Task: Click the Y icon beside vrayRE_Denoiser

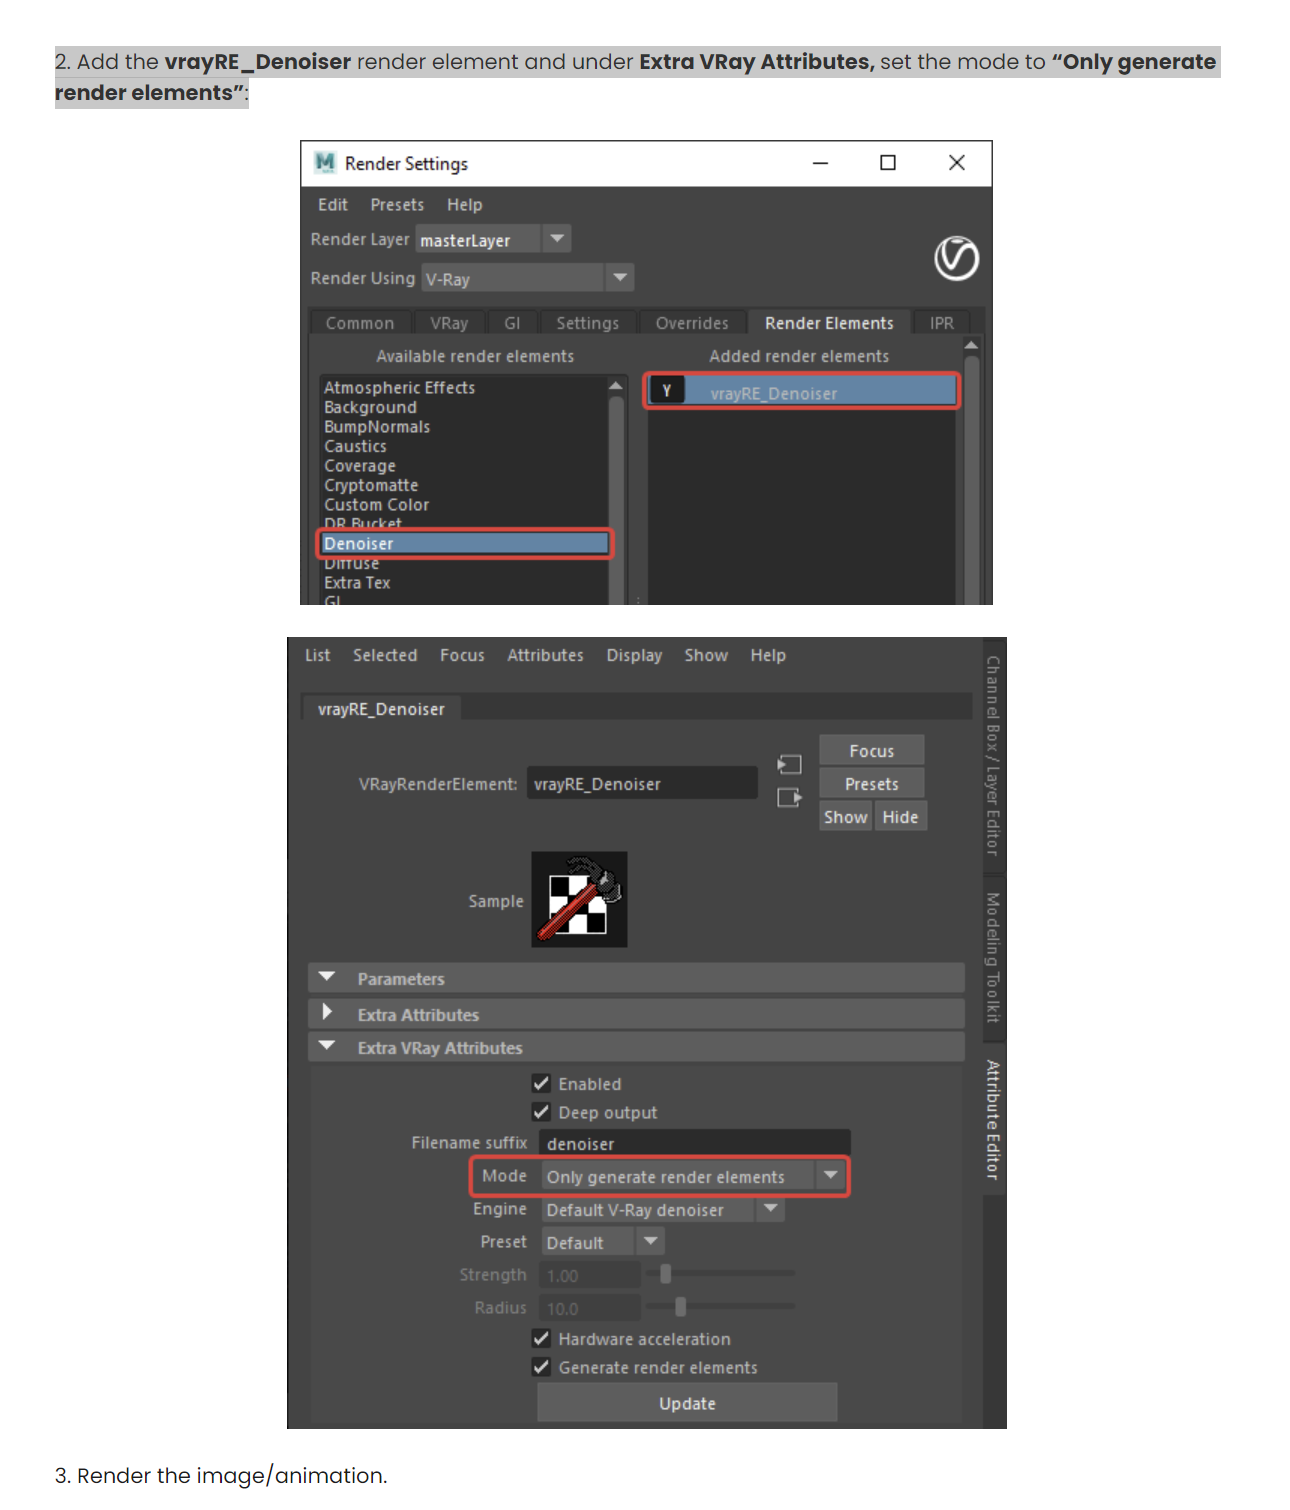Action: click(x=667, y=391)
